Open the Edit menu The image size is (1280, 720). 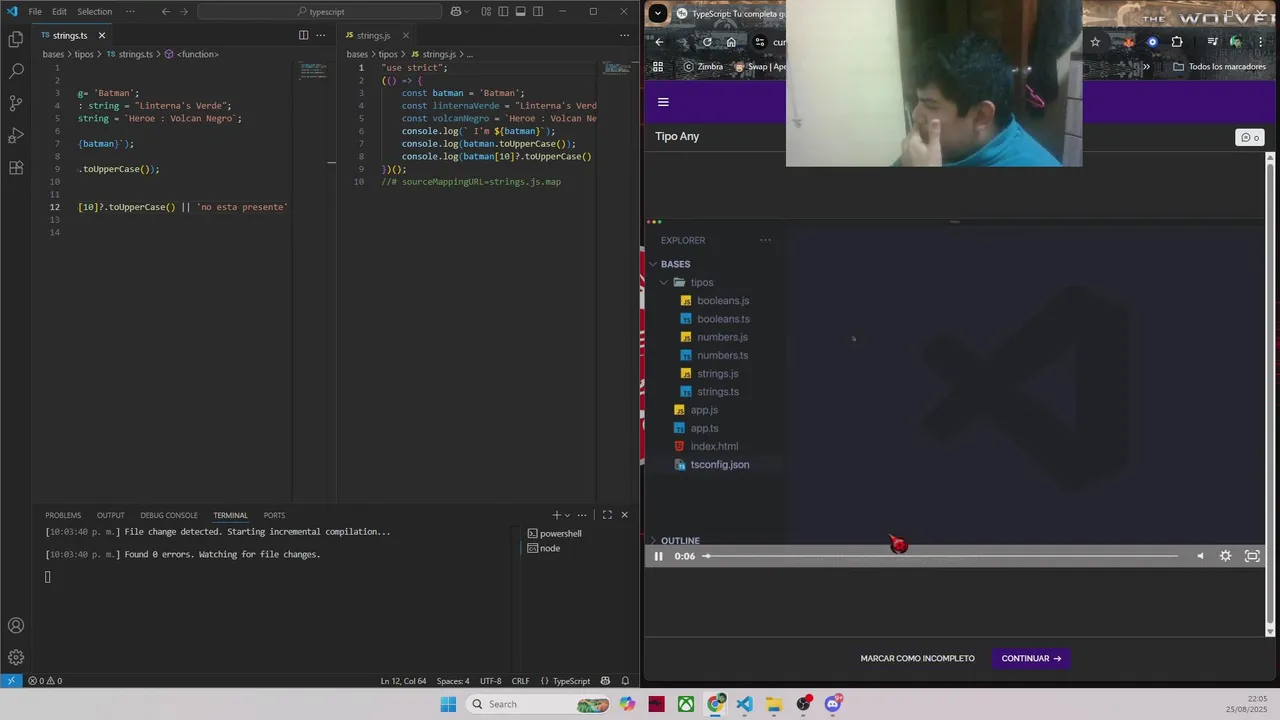60,12
